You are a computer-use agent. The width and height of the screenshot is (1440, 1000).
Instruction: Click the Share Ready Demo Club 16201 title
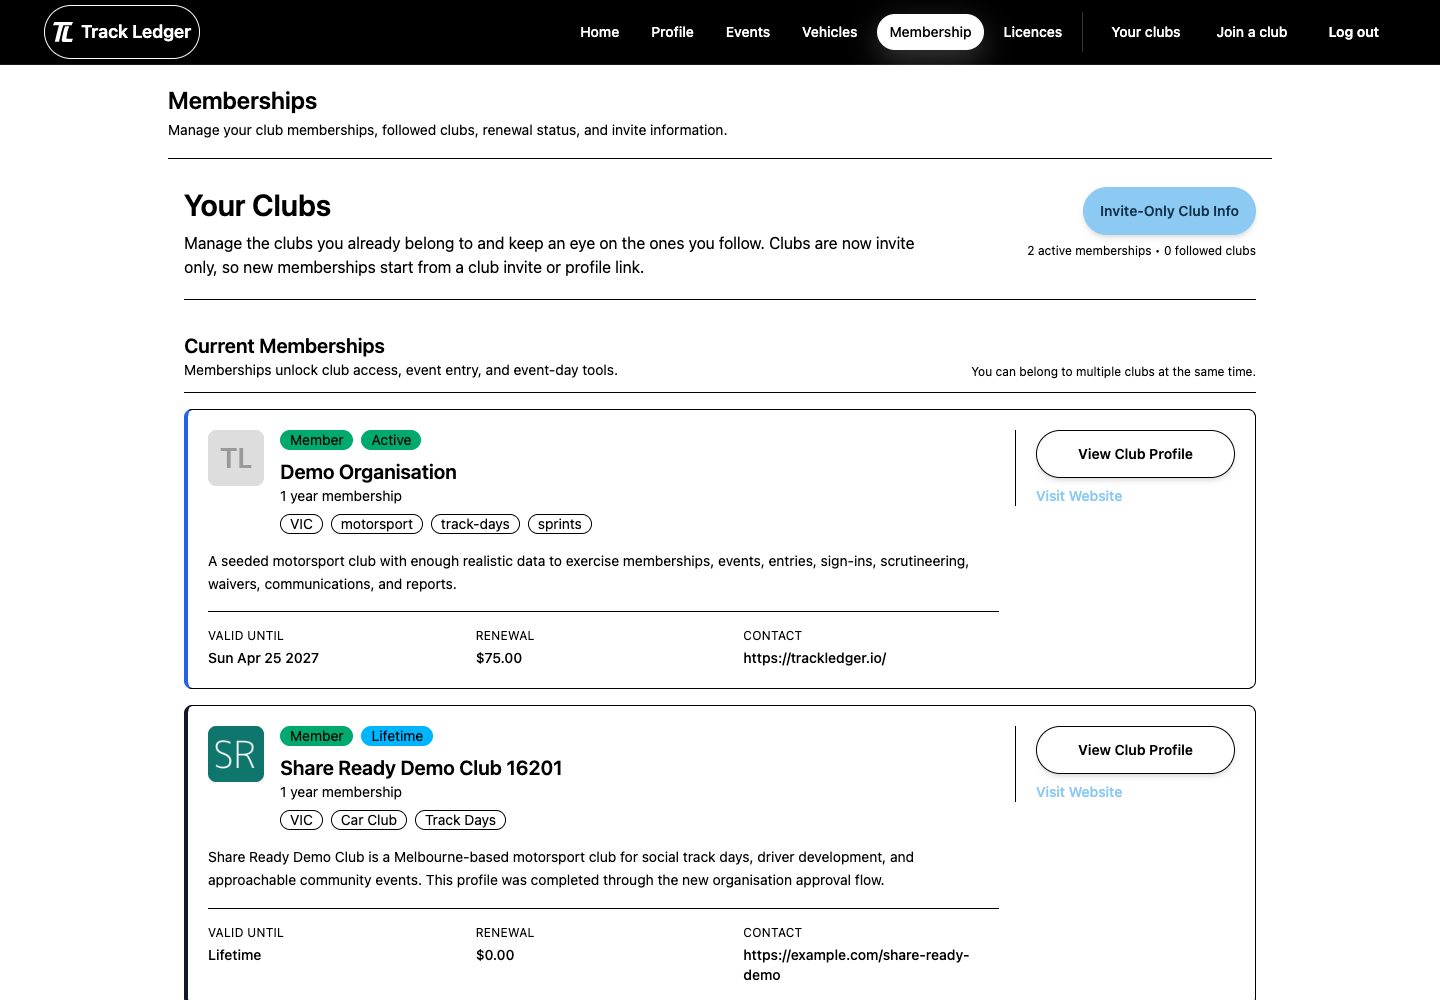click(x=421, y=768)
